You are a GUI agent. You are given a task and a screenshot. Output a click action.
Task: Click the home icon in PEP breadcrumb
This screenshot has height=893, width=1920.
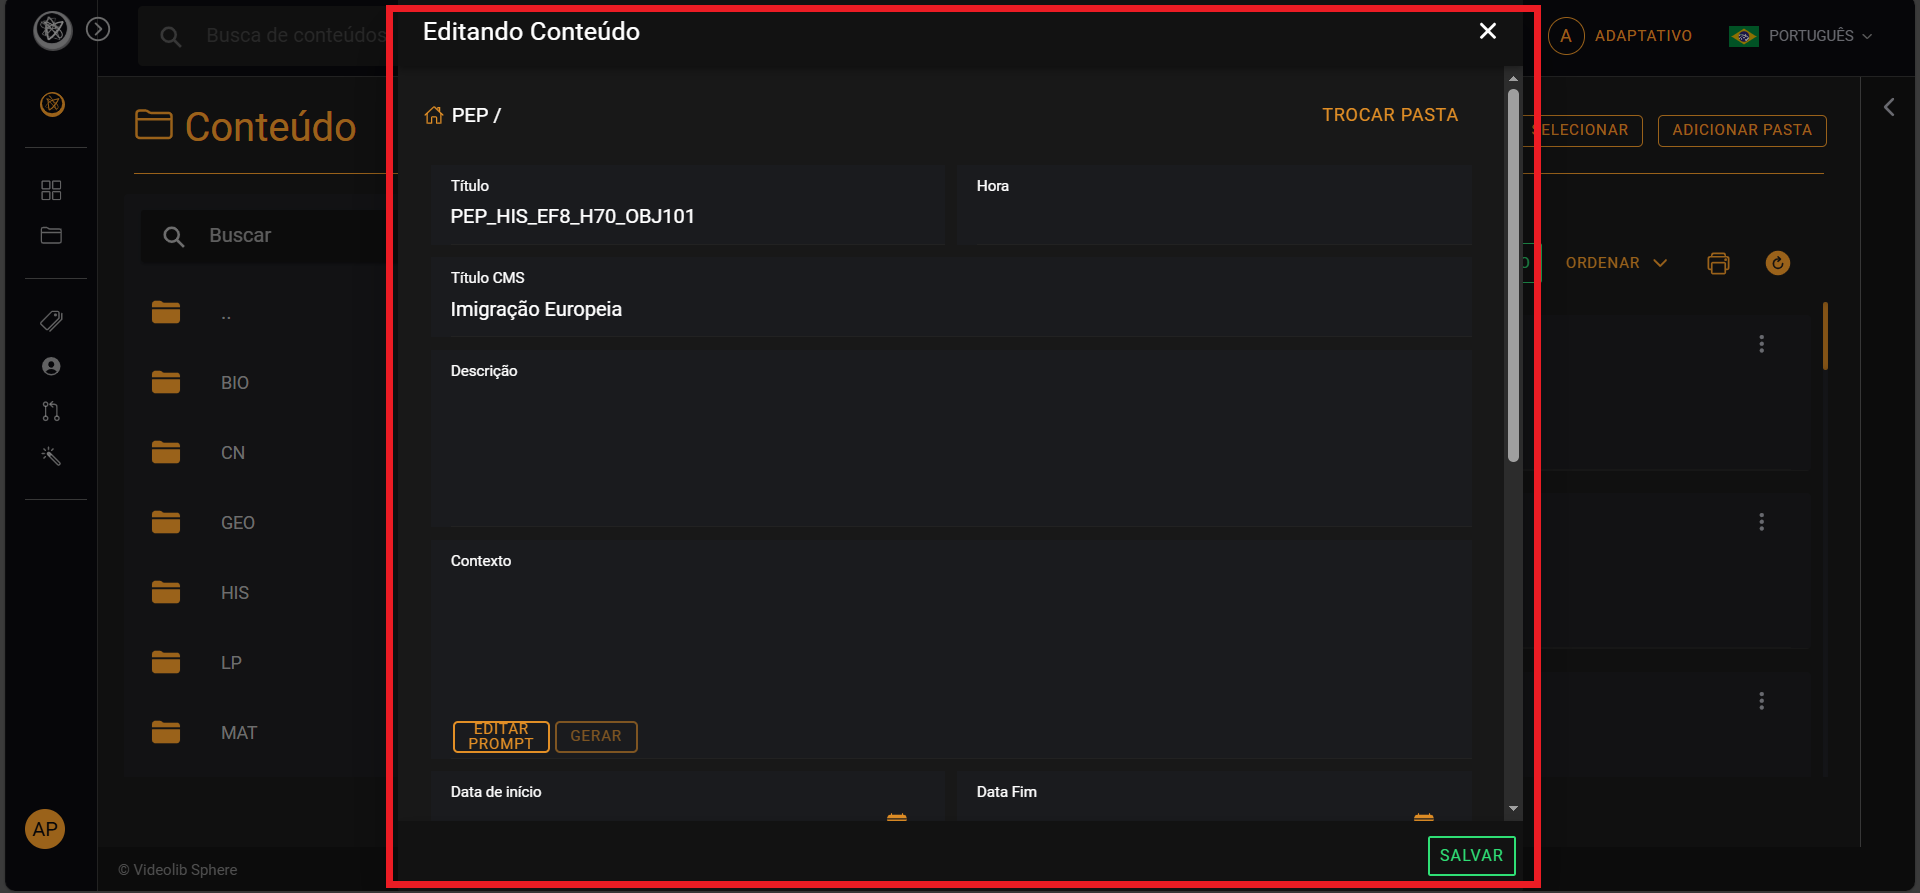[x=433, y=115]
